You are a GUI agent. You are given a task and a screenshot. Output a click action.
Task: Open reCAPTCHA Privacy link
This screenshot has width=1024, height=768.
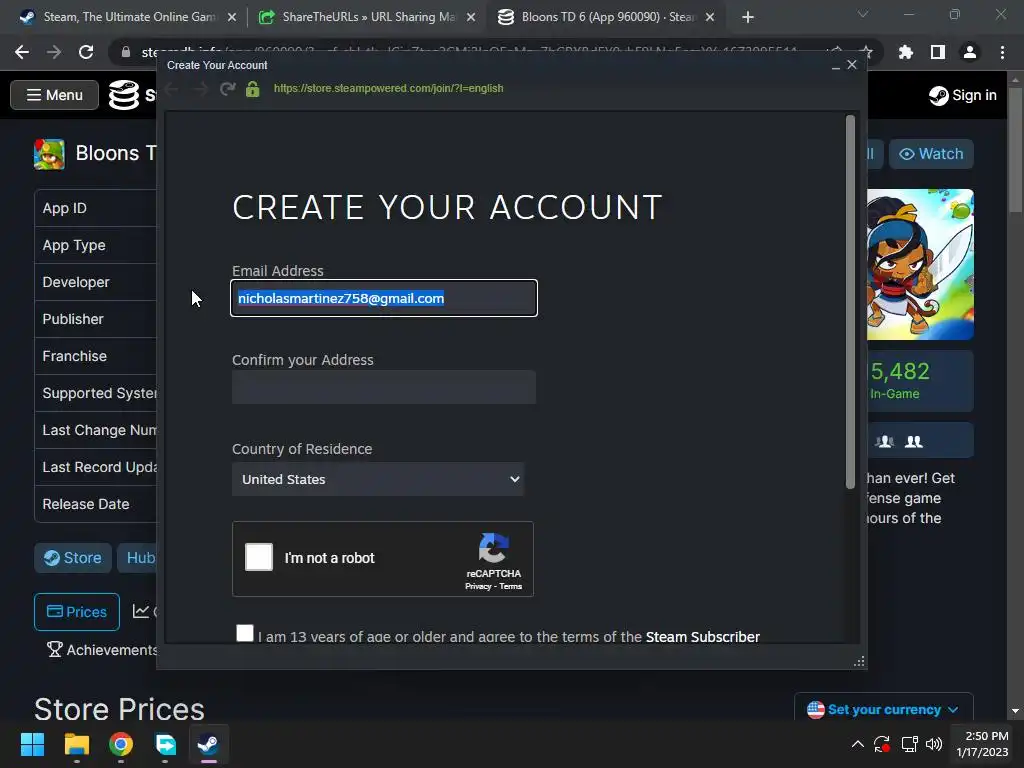click(478, 586)
